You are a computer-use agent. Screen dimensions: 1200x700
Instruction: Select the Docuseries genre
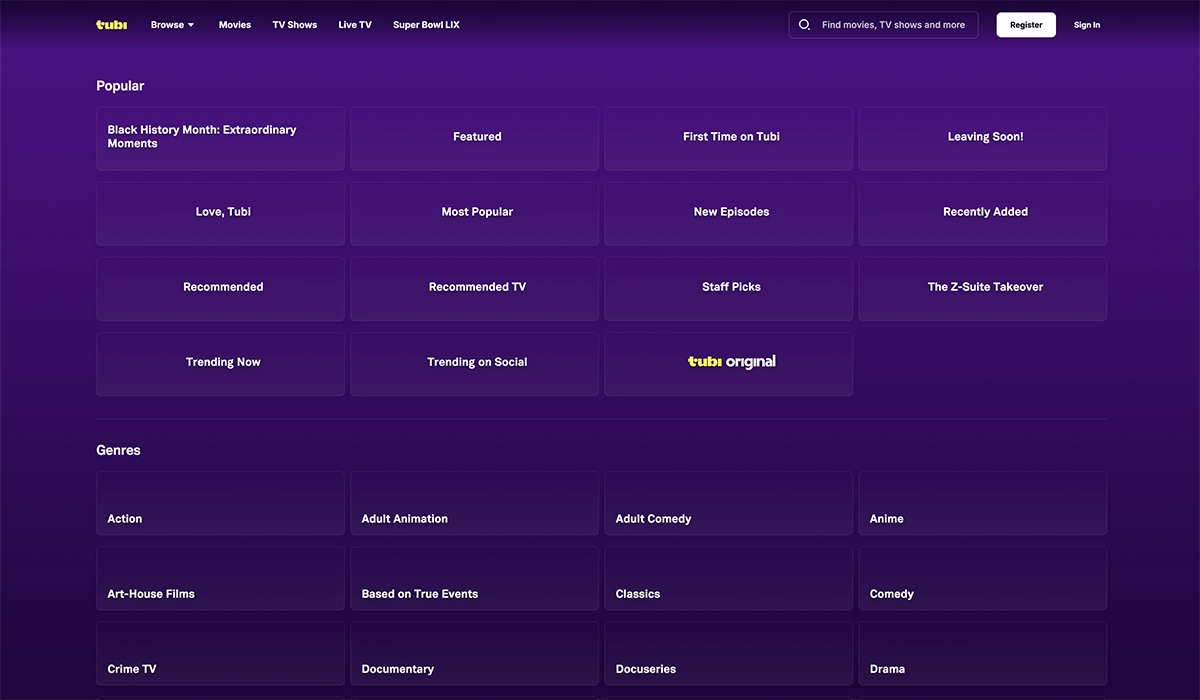[x=729, y=653]
